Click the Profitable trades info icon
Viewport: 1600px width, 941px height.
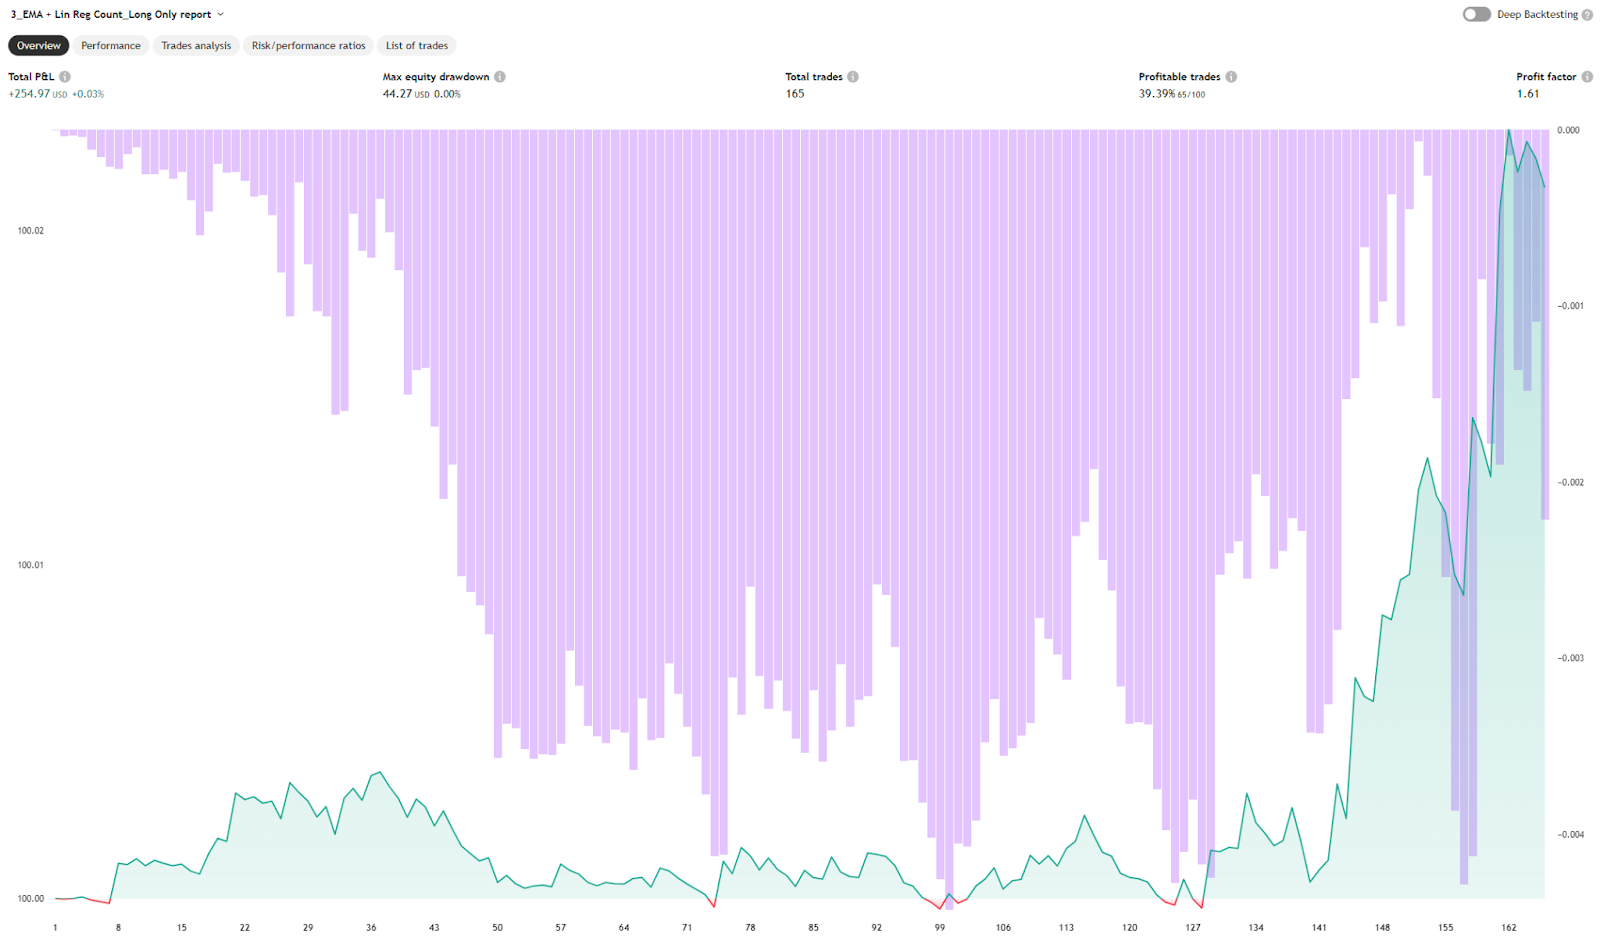pyautogui.click(x=1231, y=77)
